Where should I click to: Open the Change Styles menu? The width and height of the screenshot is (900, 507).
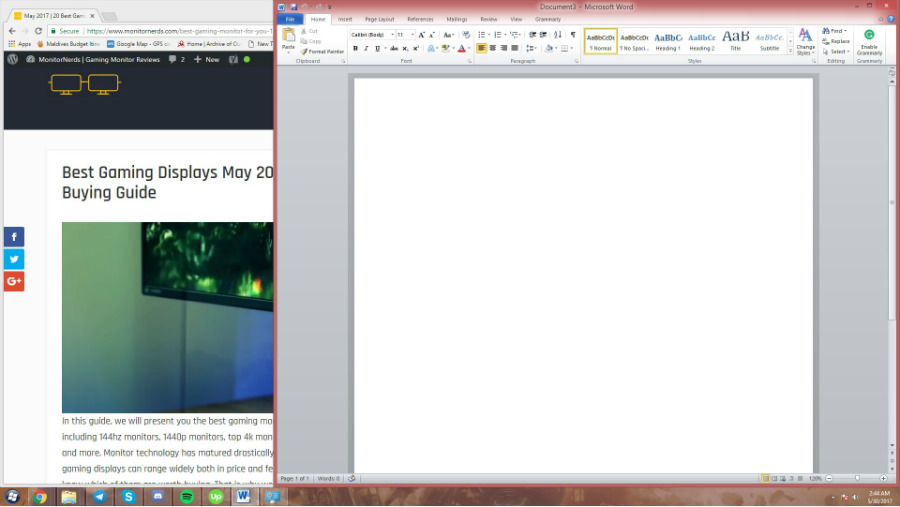(x=805, y=40)
